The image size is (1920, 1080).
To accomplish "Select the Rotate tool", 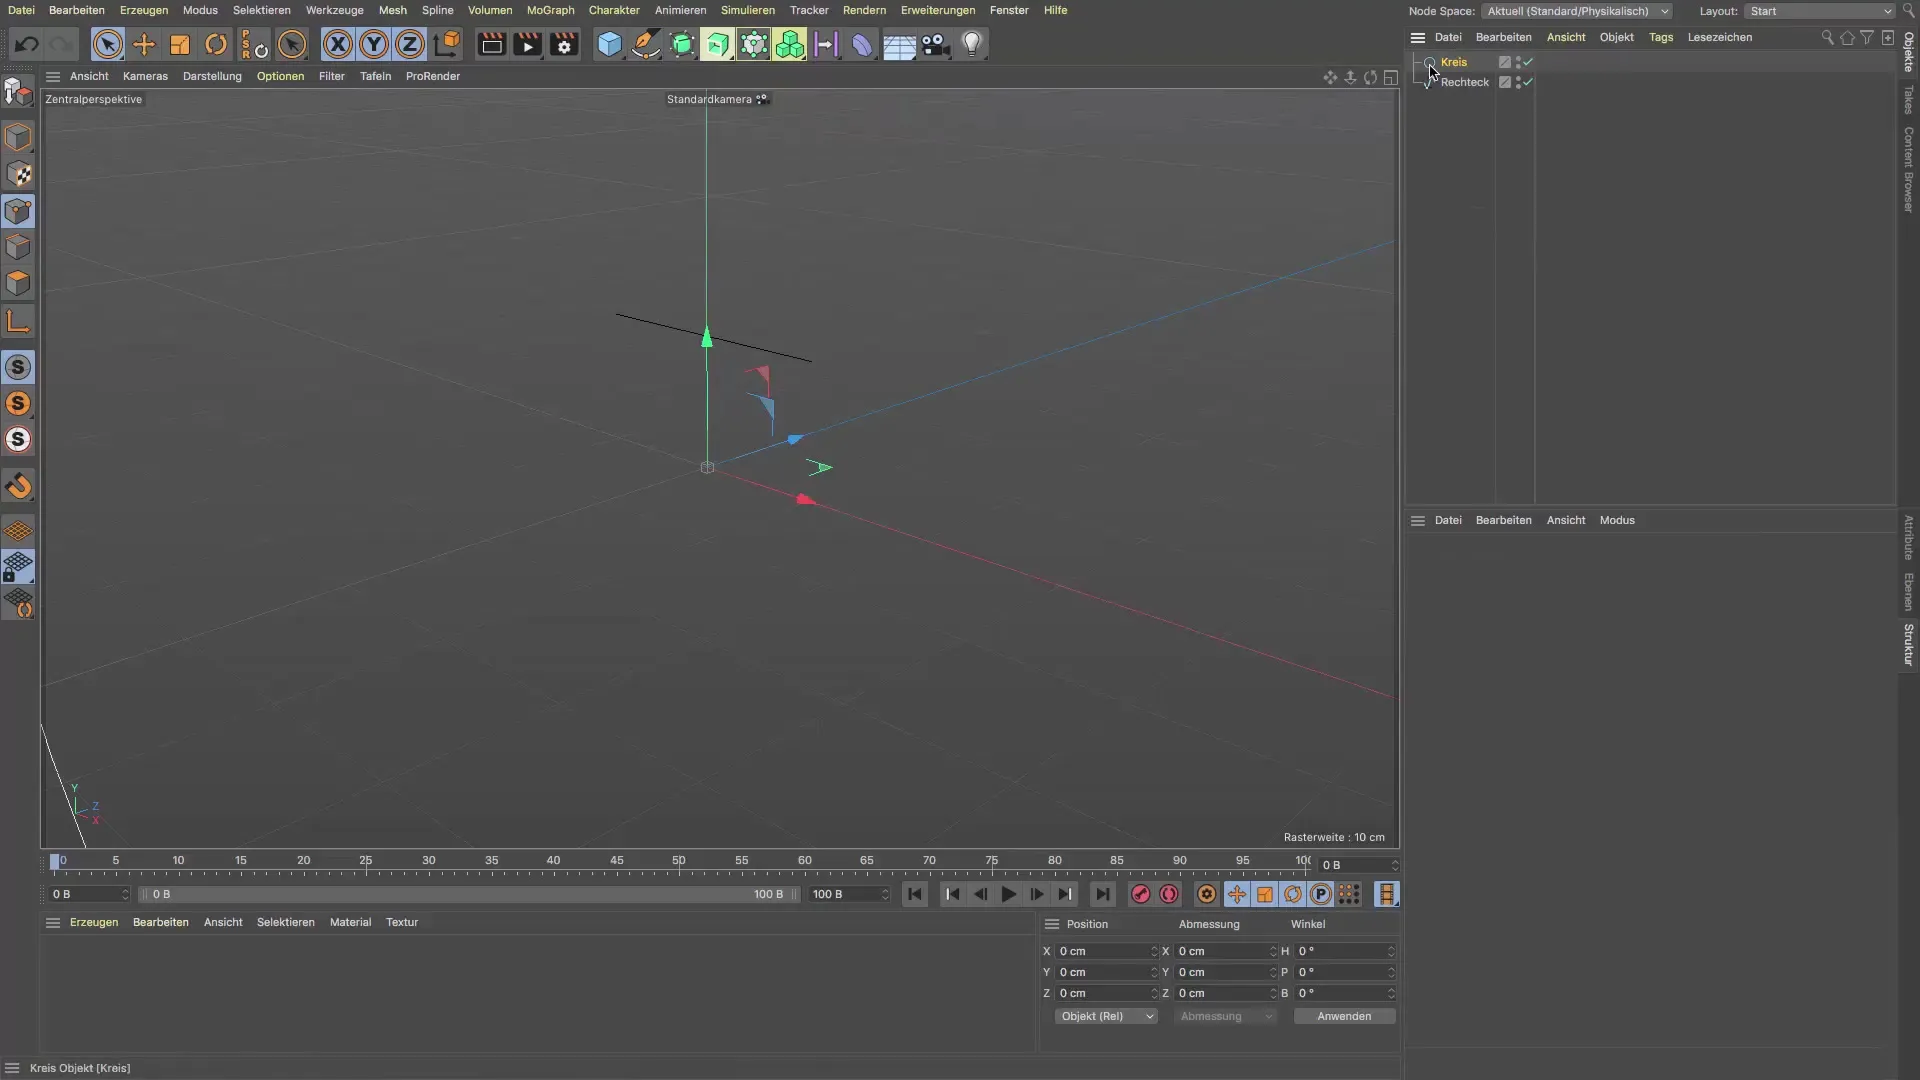I will [x=216, y=44].
